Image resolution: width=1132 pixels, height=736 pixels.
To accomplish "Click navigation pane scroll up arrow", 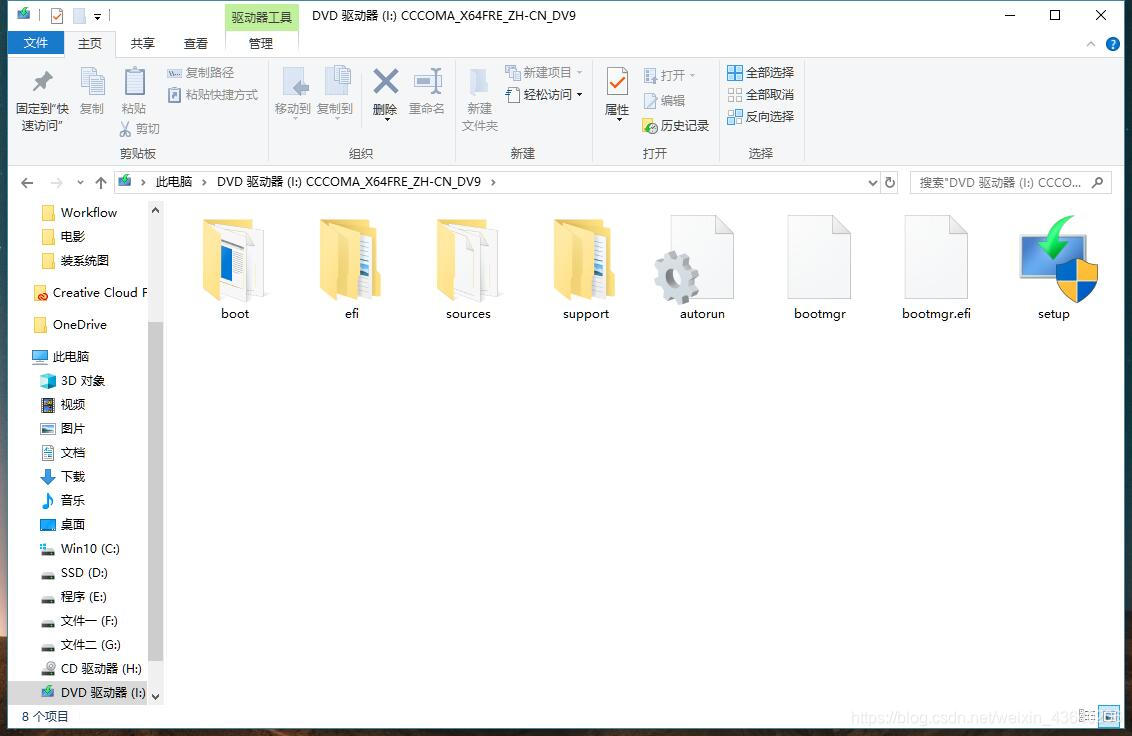I will pyautogui.click(x=155, y=209).
